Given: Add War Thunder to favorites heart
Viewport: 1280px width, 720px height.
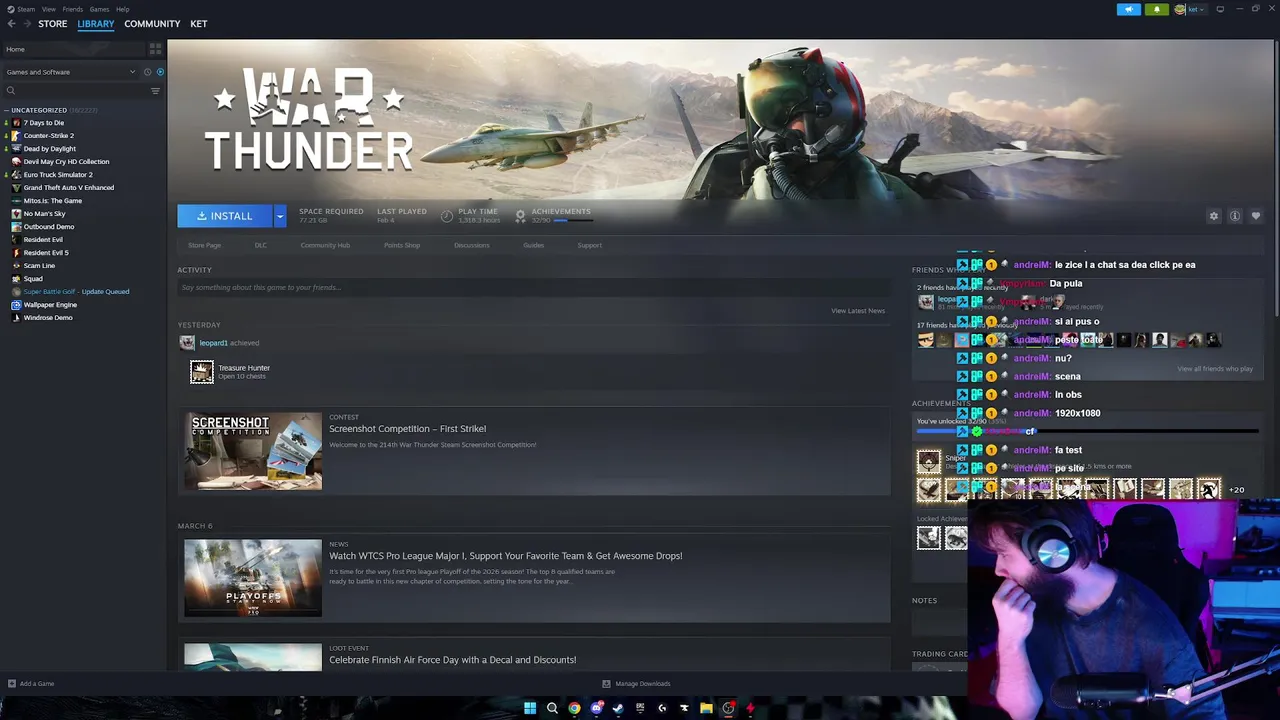Looking at the screenshot, I should (1256, 216).
